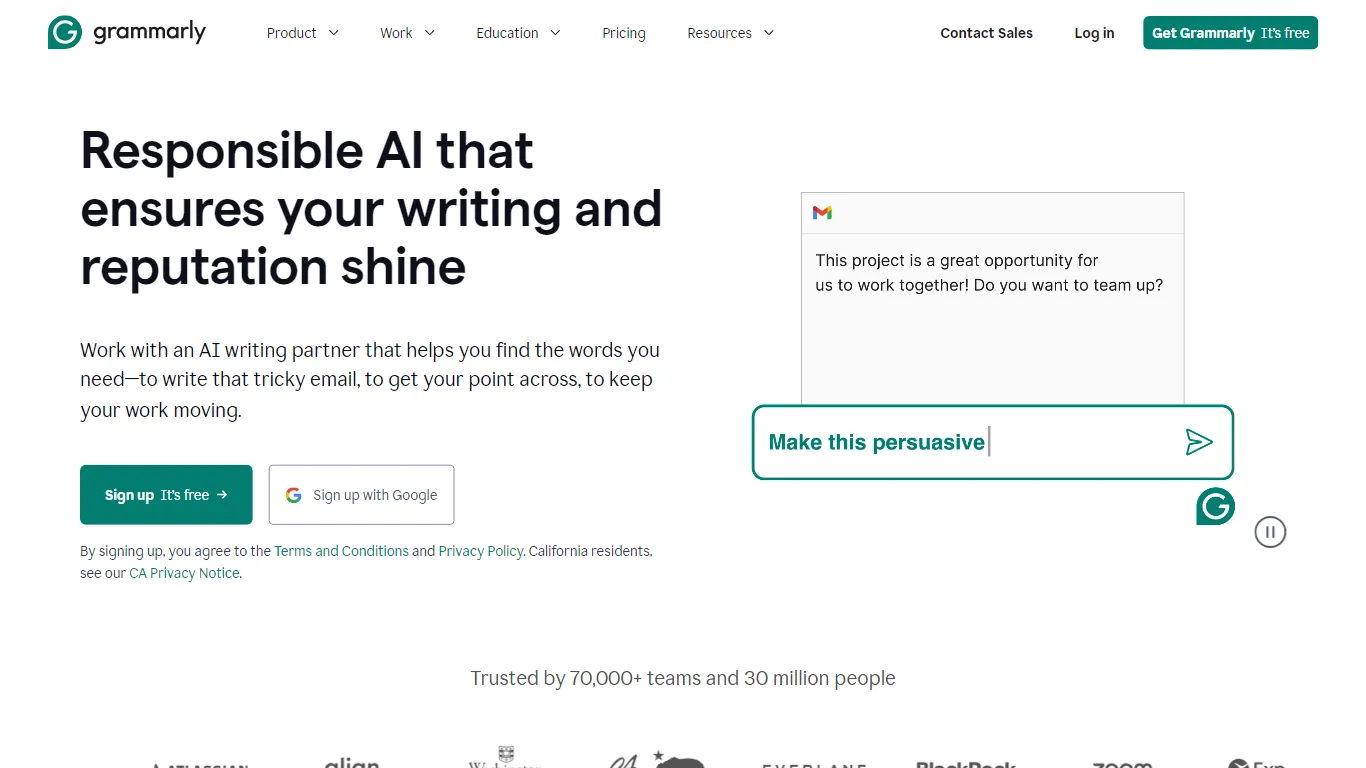Click the send paper-plane icon

[1199, 442]
